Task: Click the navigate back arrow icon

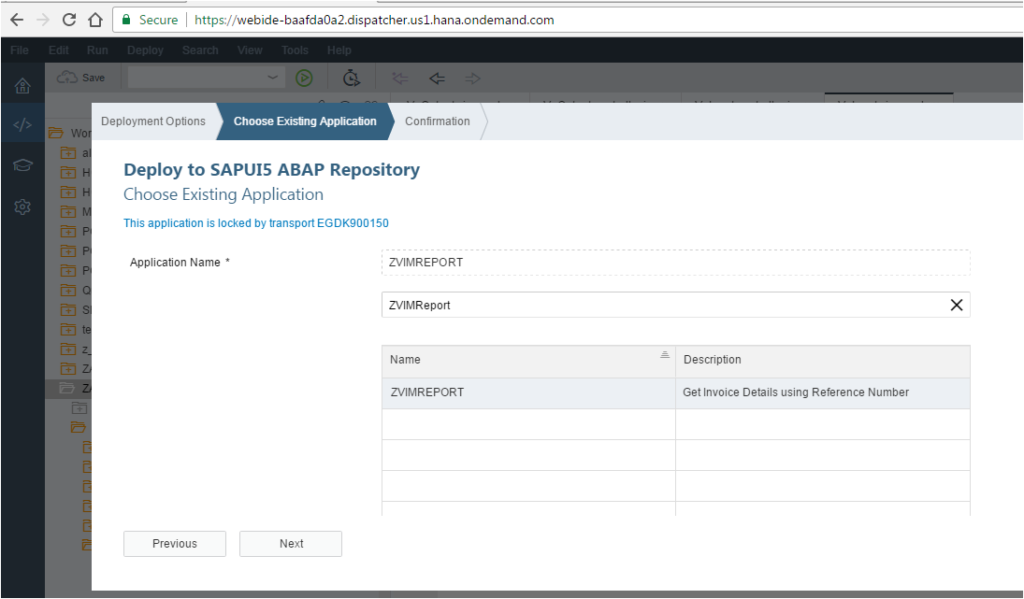Action: pyautogui.click(x=436, y=78)
